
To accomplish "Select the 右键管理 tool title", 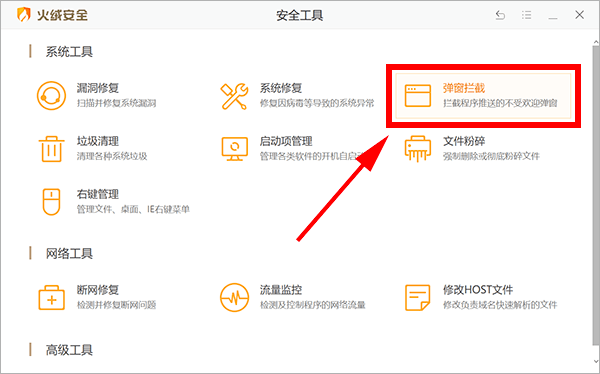I will click(98, 194).
